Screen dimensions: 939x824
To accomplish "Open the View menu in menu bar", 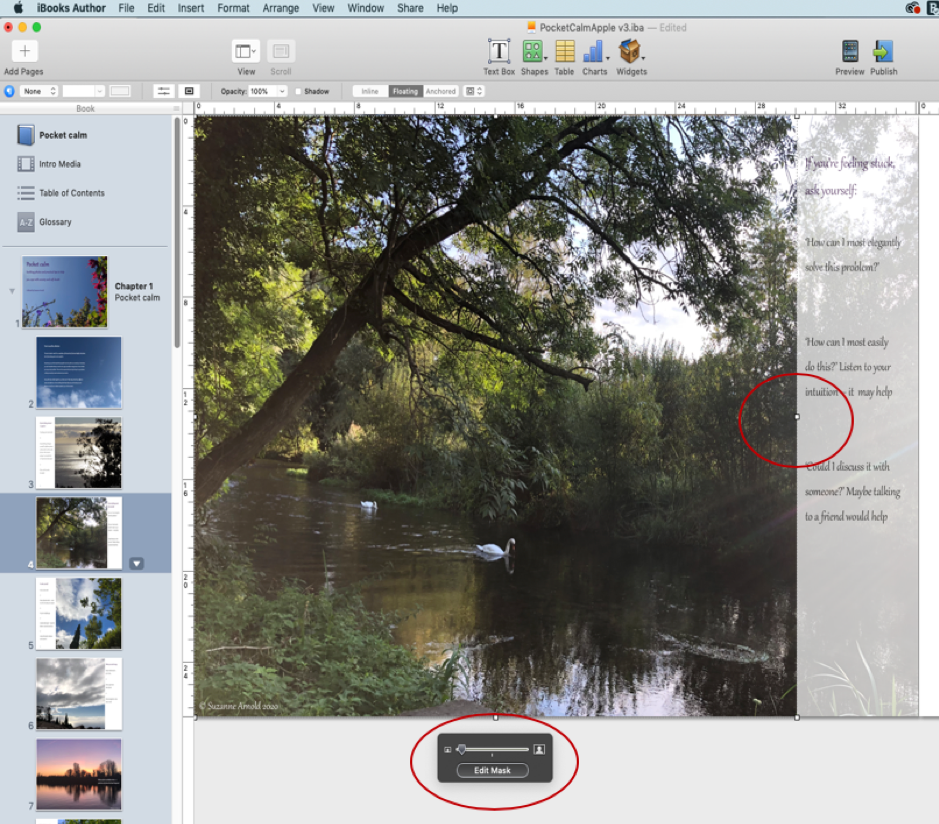I will pyautogui.click(x=323, y=8).
